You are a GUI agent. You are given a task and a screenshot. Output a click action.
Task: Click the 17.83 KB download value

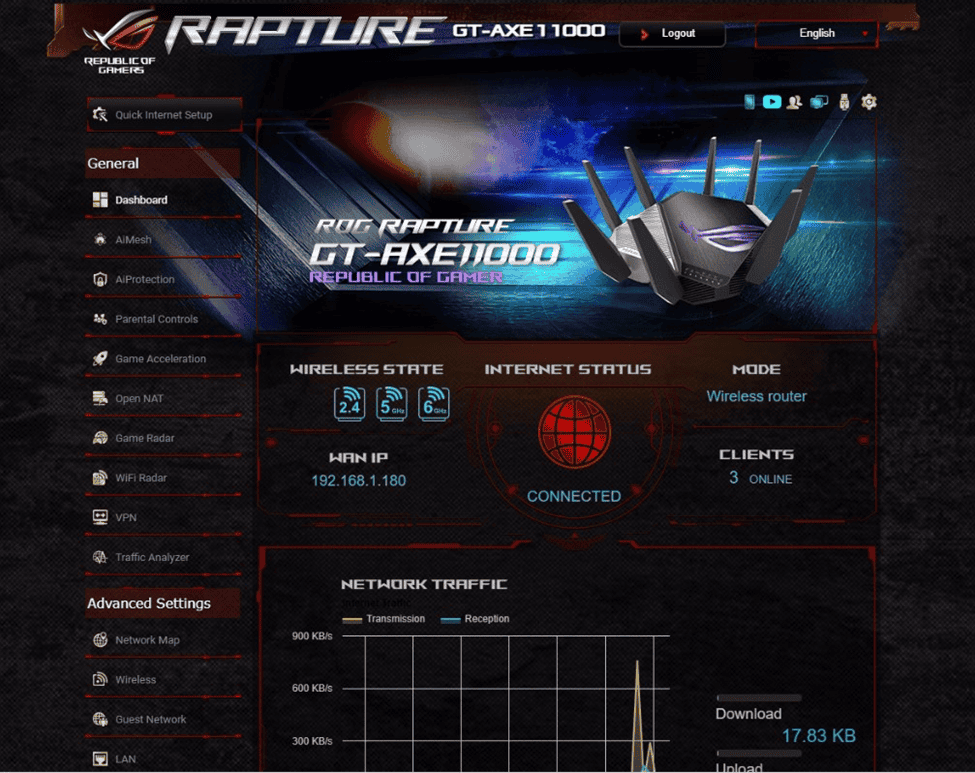click(818, 736)
